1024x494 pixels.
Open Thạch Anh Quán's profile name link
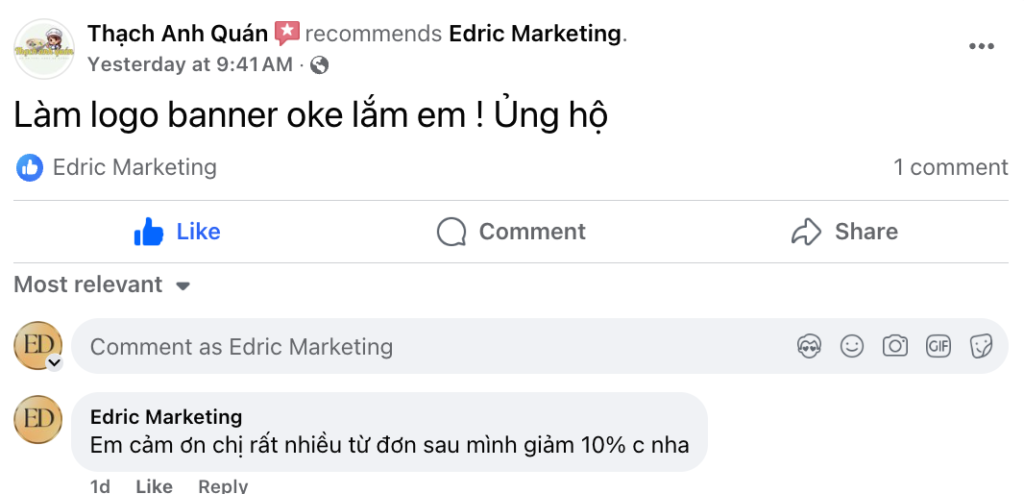[178, 33]
